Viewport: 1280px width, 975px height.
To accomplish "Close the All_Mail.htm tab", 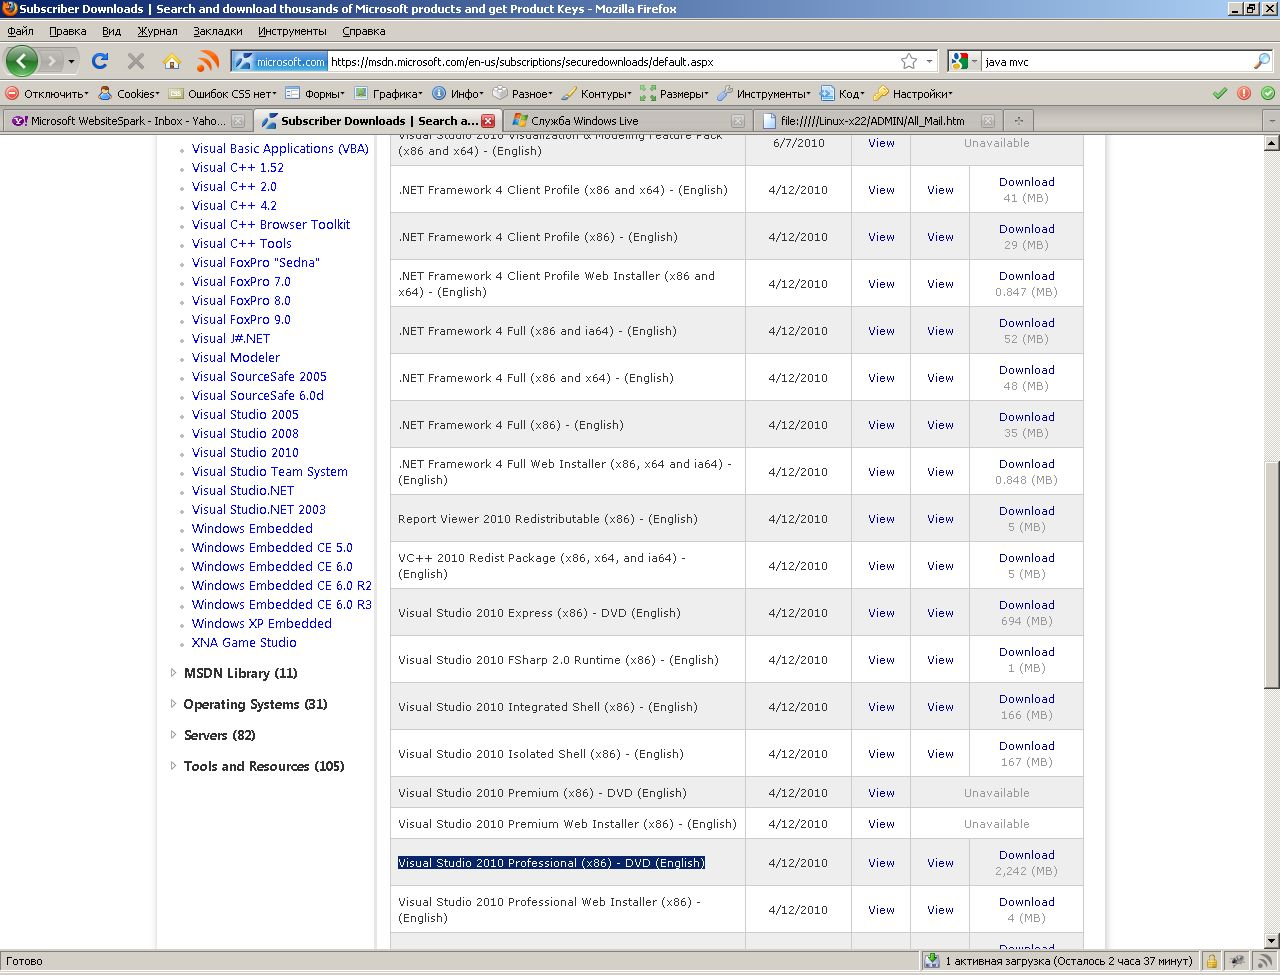I will pyautogui.click(x=988, y=121).
